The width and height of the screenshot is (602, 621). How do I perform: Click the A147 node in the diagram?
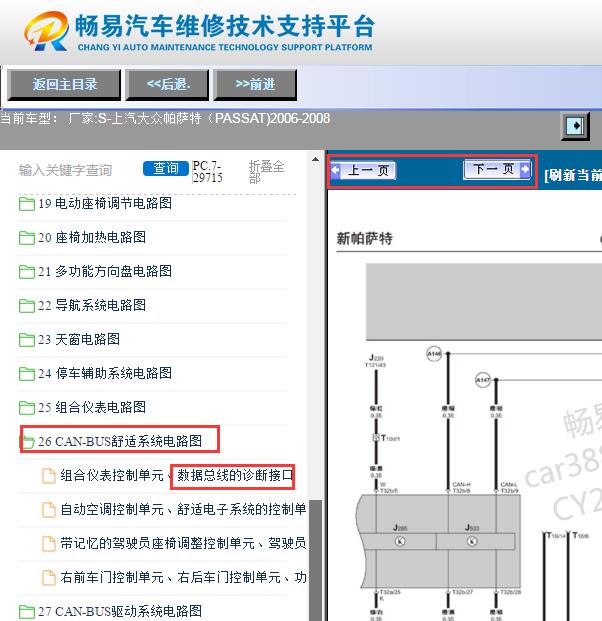(483, 380)
